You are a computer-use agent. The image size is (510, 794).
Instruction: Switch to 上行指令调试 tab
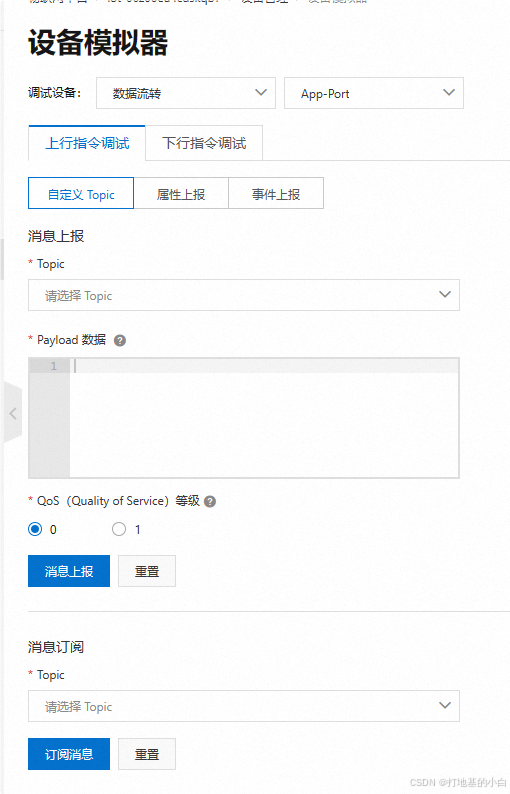pyautogui.click(x=87, y=143)
